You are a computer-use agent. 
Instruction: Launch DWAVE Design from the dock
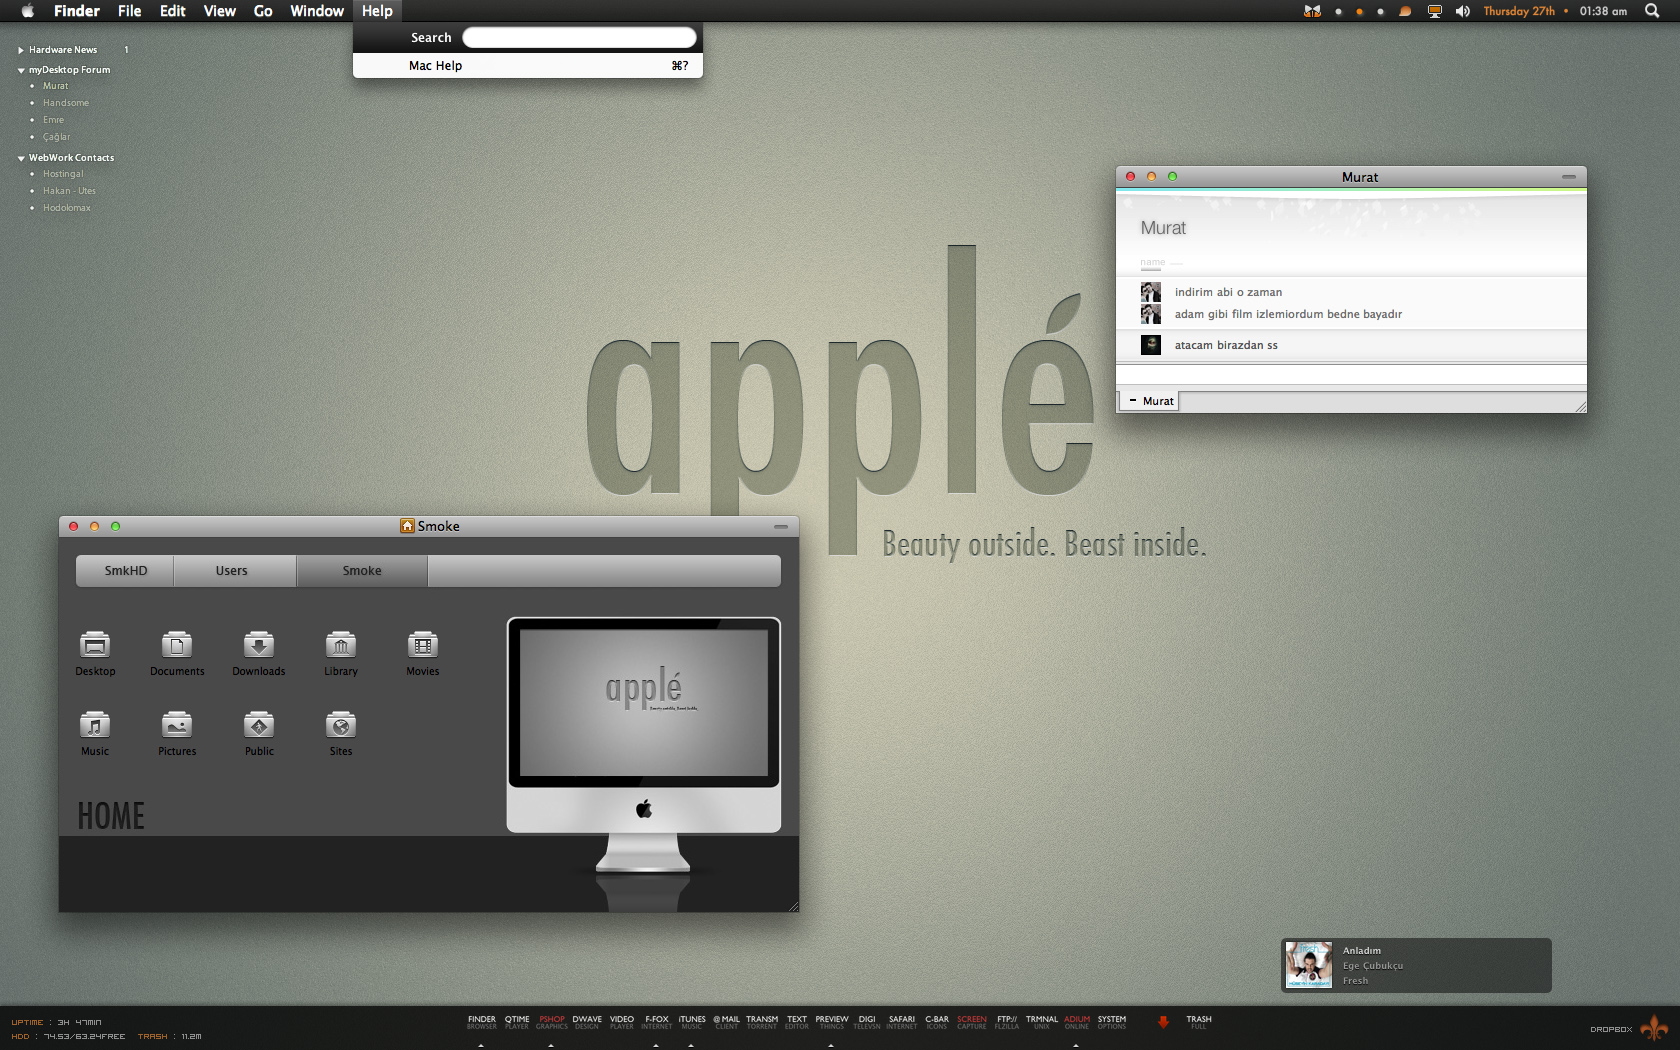tap(587, 1022)
